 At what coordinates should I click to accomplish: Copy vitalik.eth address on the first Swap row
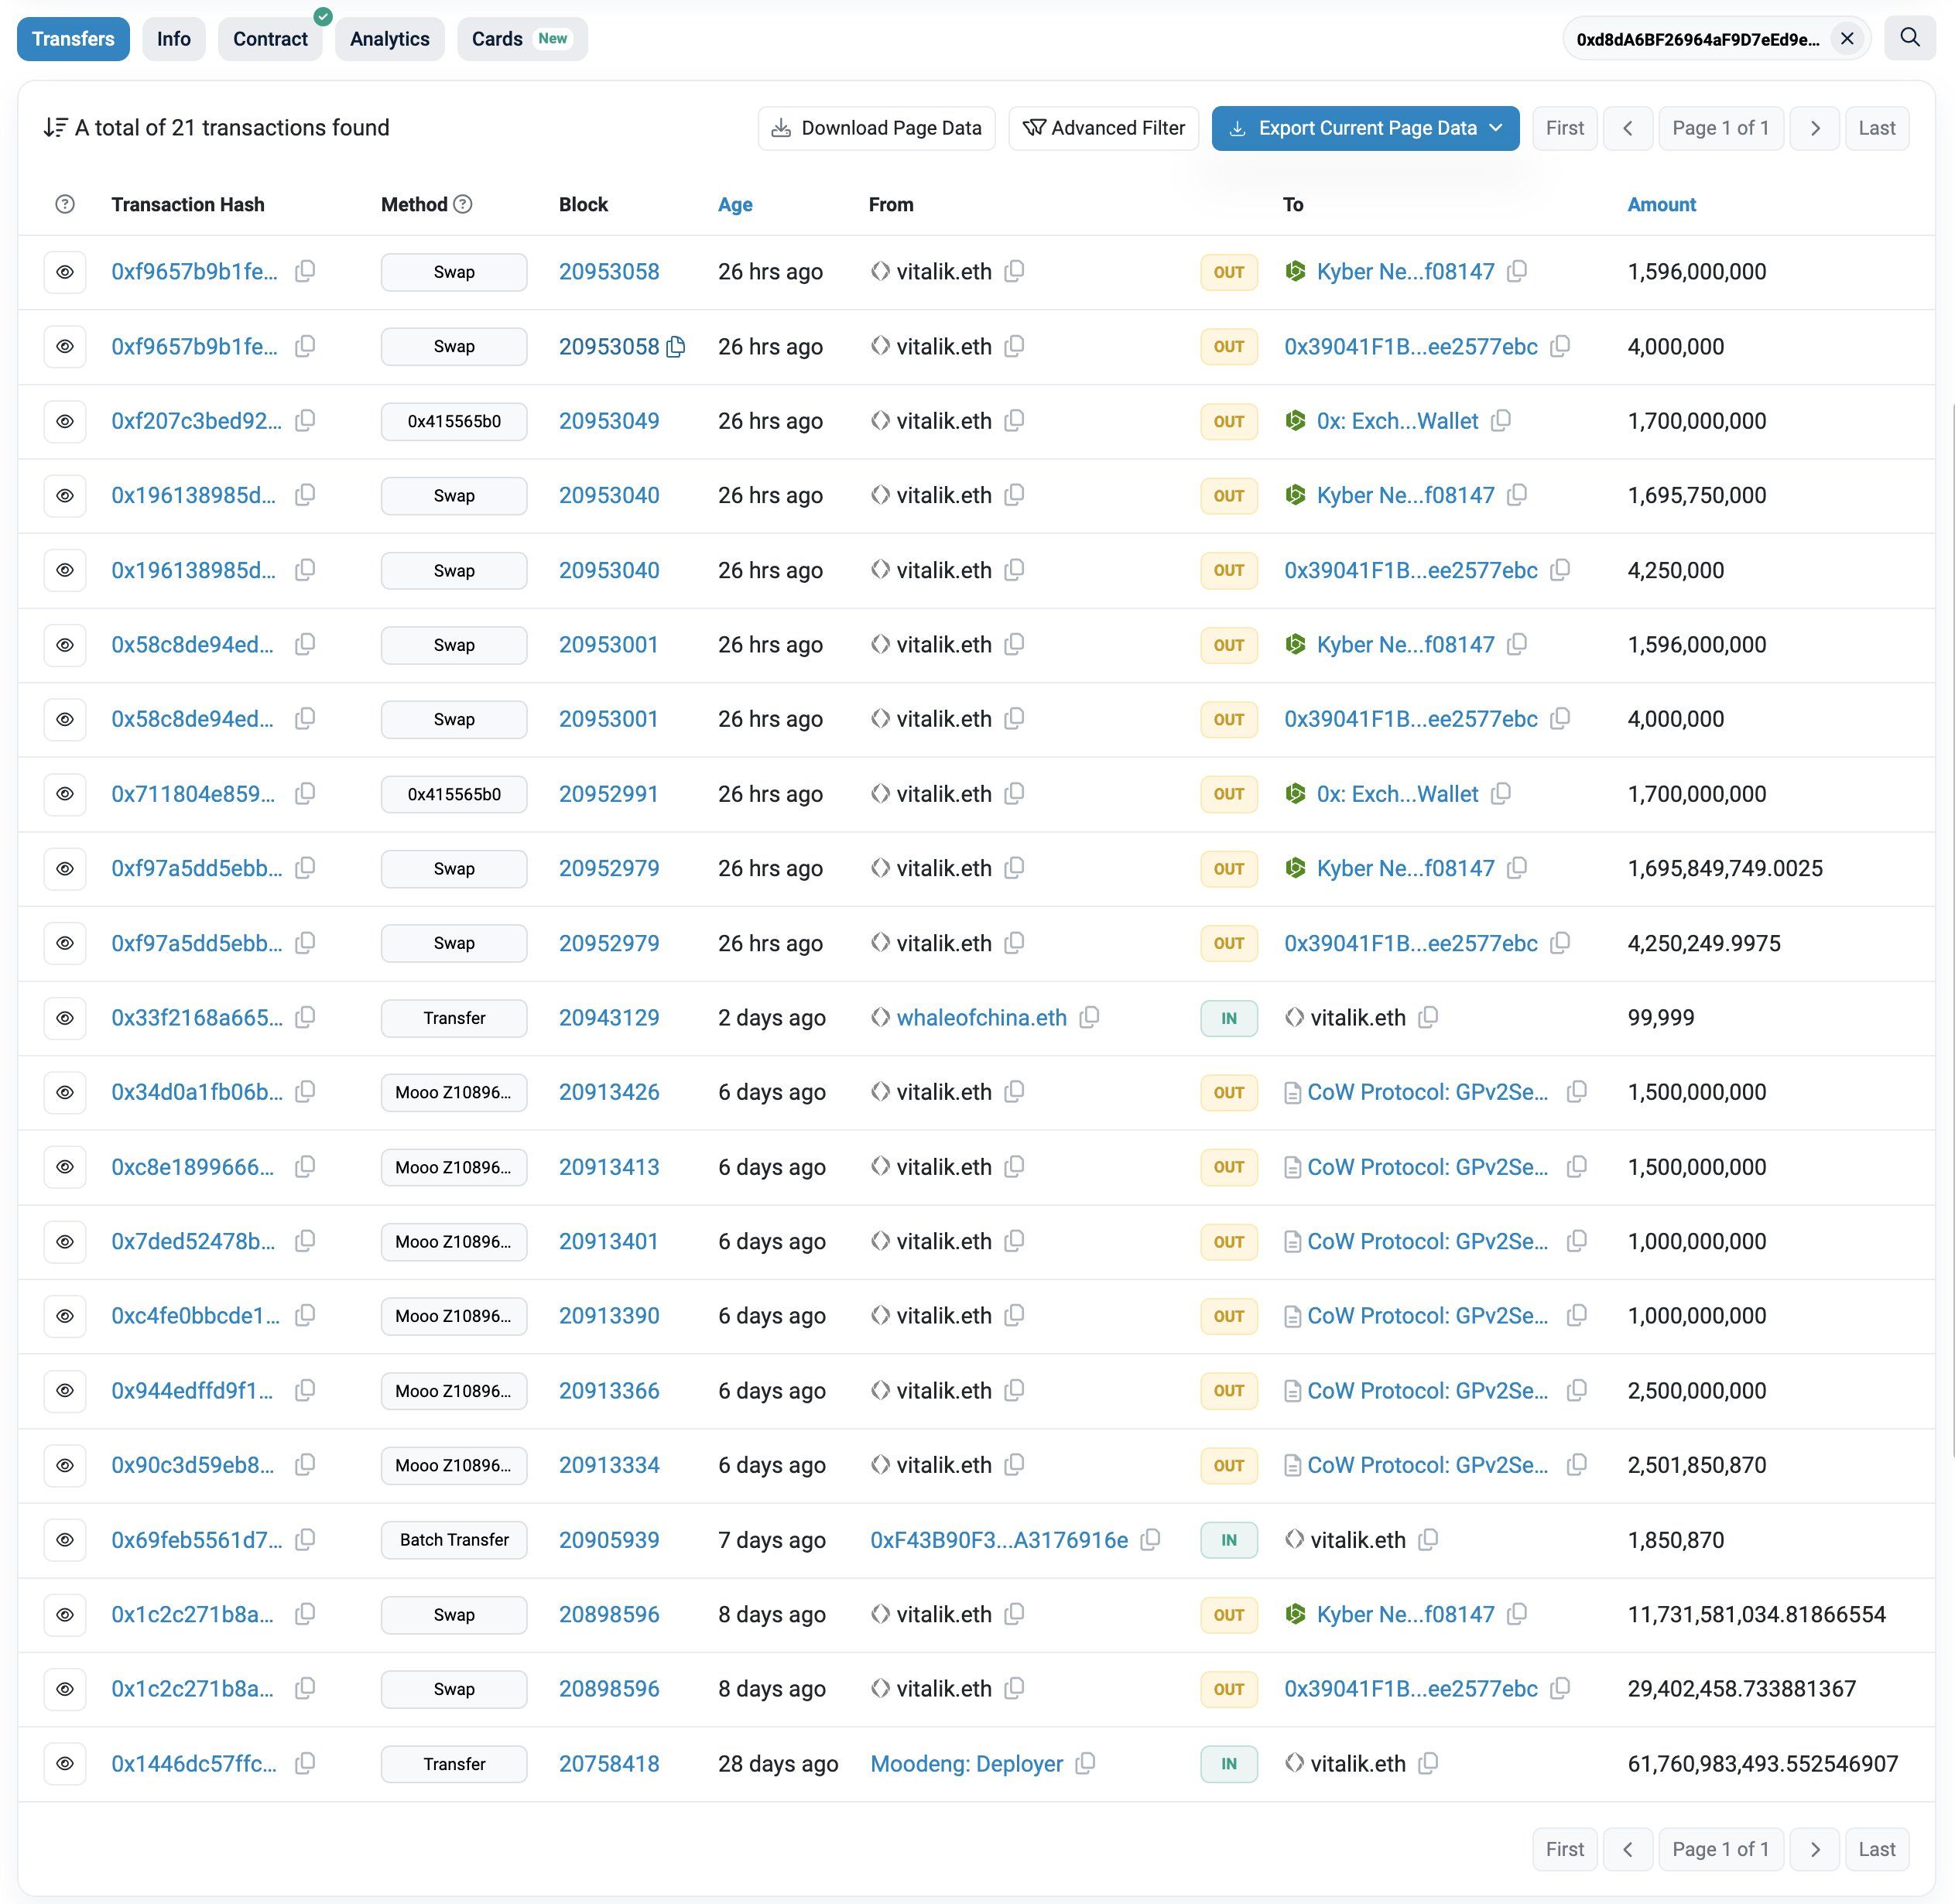(x=1014, y=271)
